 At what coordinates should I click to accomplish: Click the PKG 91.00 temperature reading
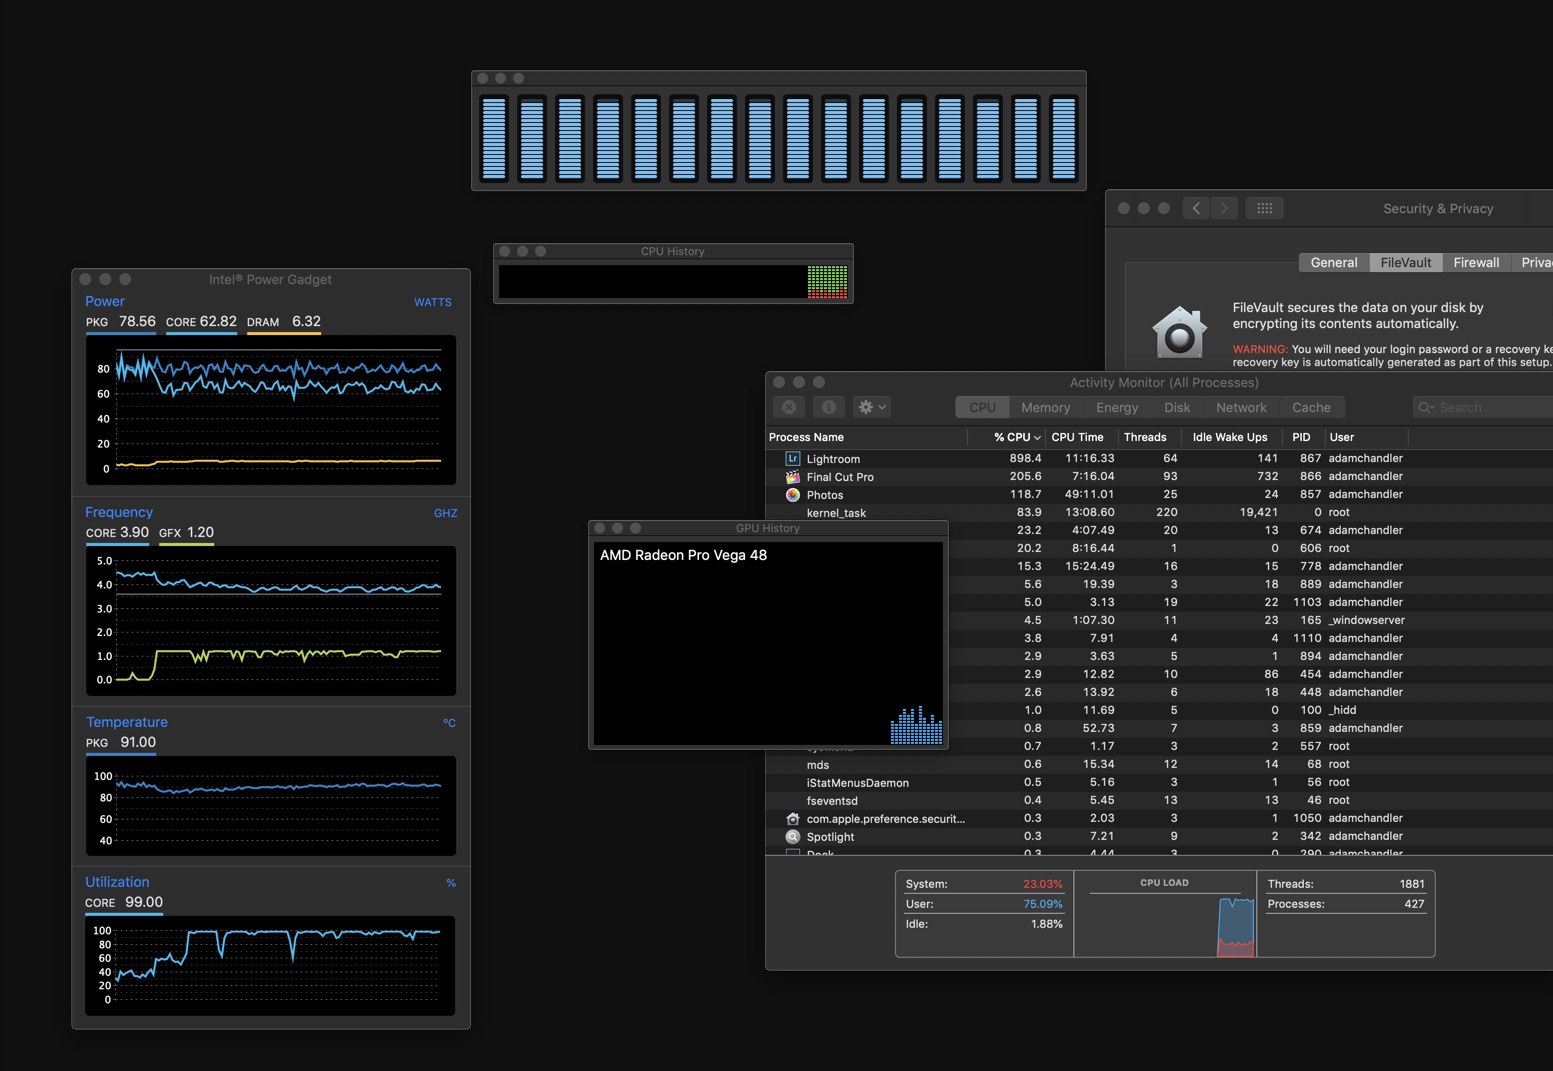click(x=121, y=743)
